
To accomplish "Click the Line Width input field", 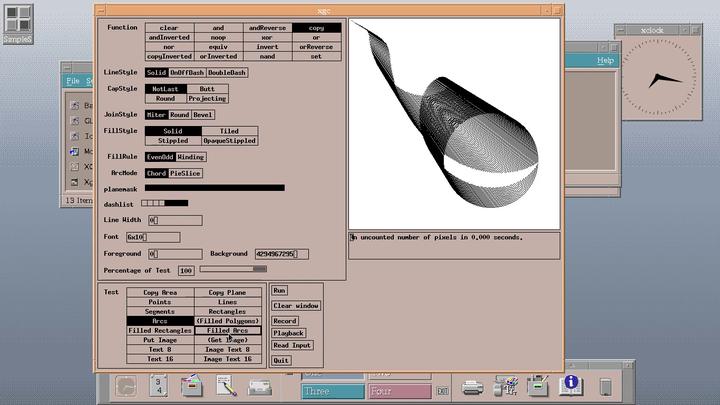I will (x=175, y=219).
